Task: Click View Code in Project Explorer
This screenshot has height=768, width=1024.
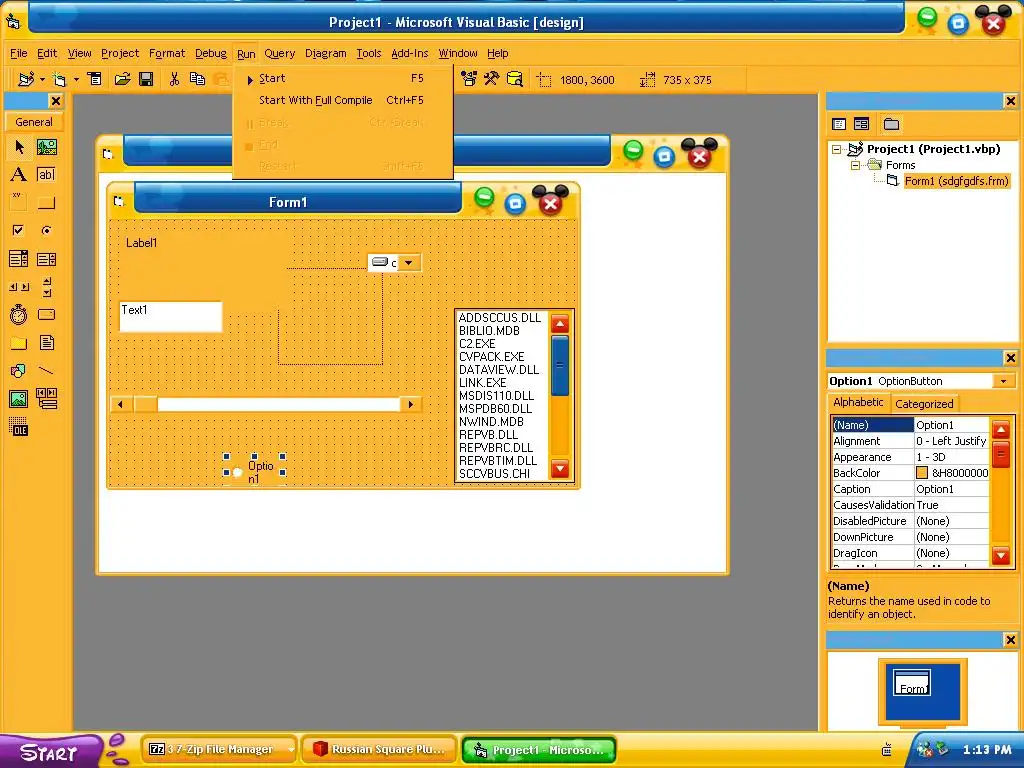Action: tap(839, 124)
